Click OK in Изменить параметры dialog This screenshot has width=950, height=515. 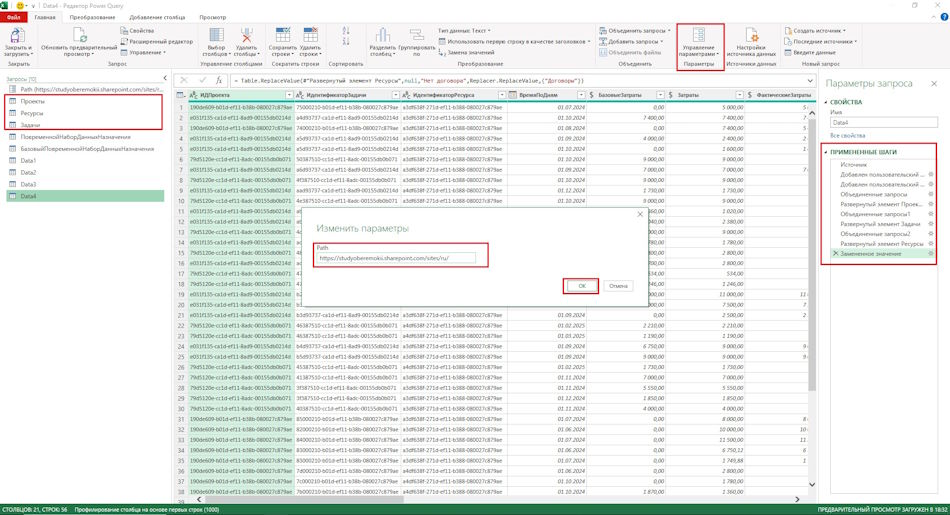582,286
